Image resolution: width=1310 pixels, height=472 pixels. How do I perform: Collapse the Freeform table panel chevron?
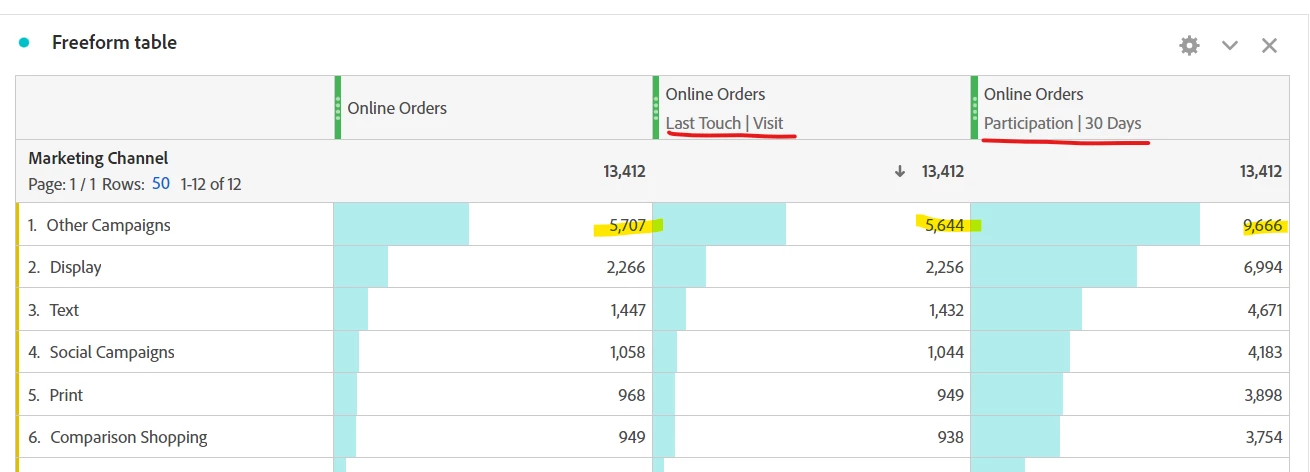click(x=1230, y=45)
